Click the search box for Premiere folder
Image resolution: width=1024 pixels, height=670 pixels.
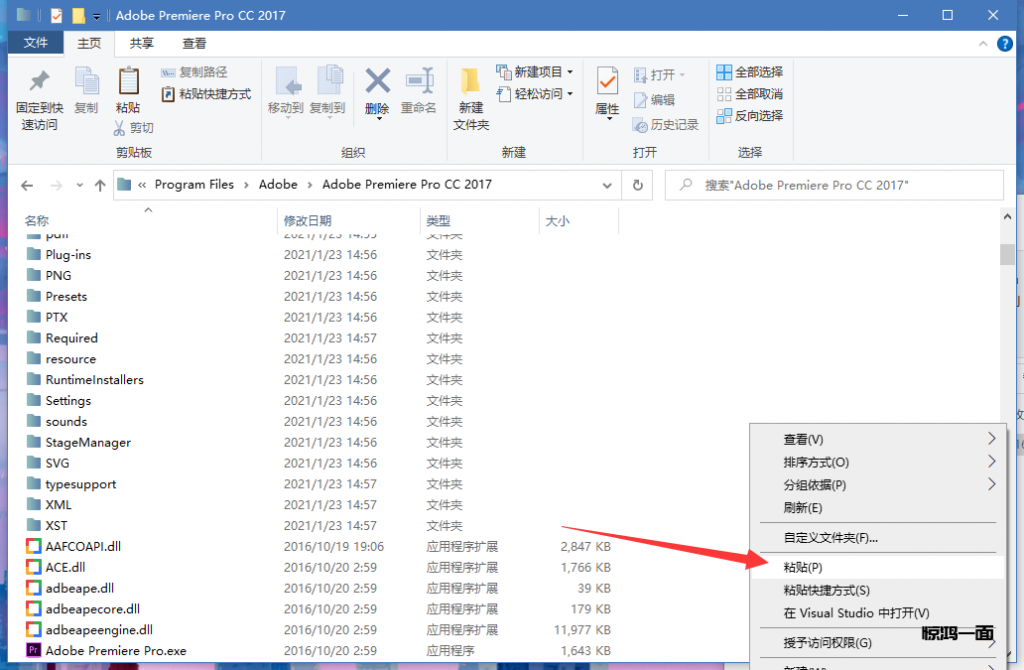(x=840, y=185)
